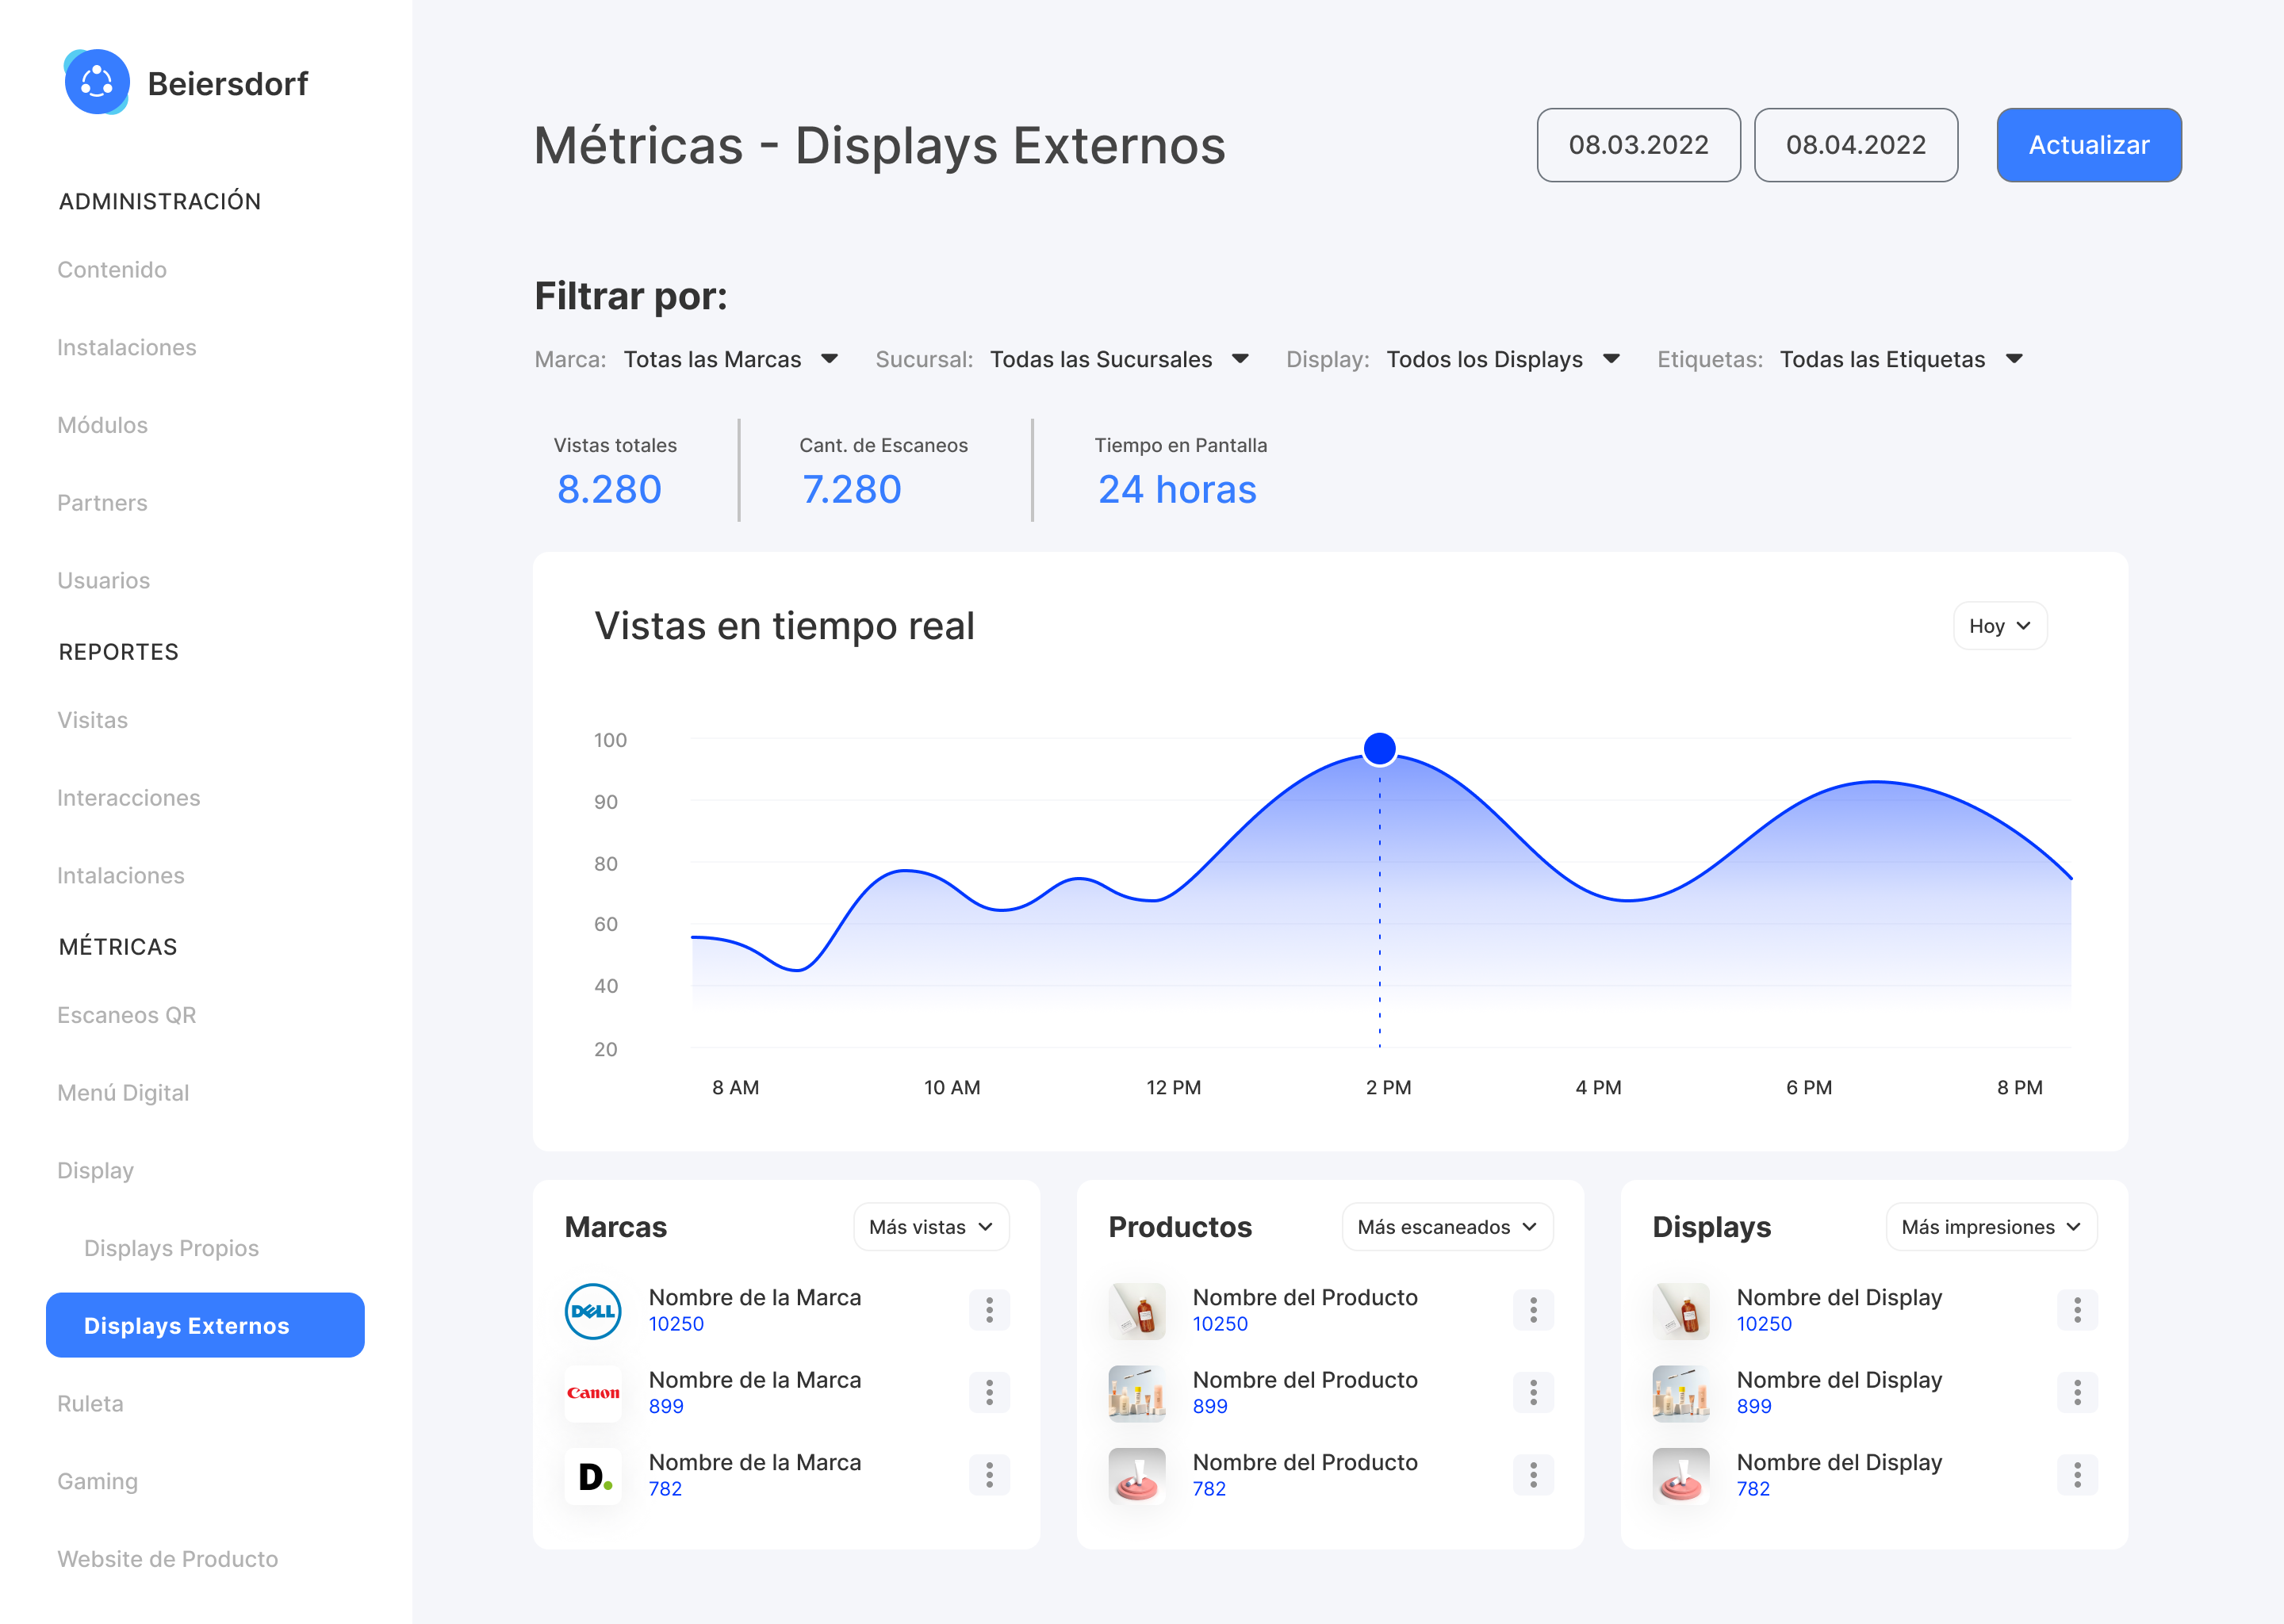Image resolution: width=2284 pixels, height=1624 pixels.
Task: Click the 2 PM chart data point
Action: pyautogui.click(x=1380, y=748)
